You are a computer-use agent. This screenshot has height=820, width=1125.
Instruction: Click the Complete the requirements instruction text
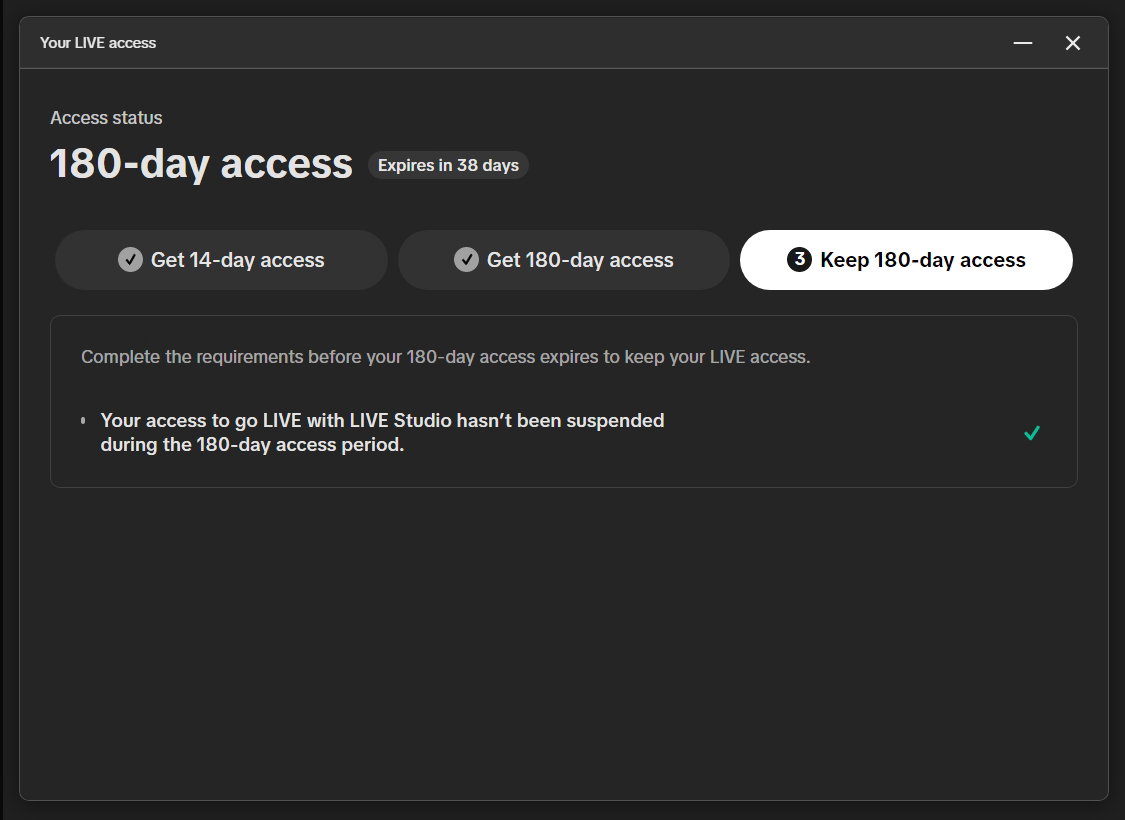pos(445,357)
